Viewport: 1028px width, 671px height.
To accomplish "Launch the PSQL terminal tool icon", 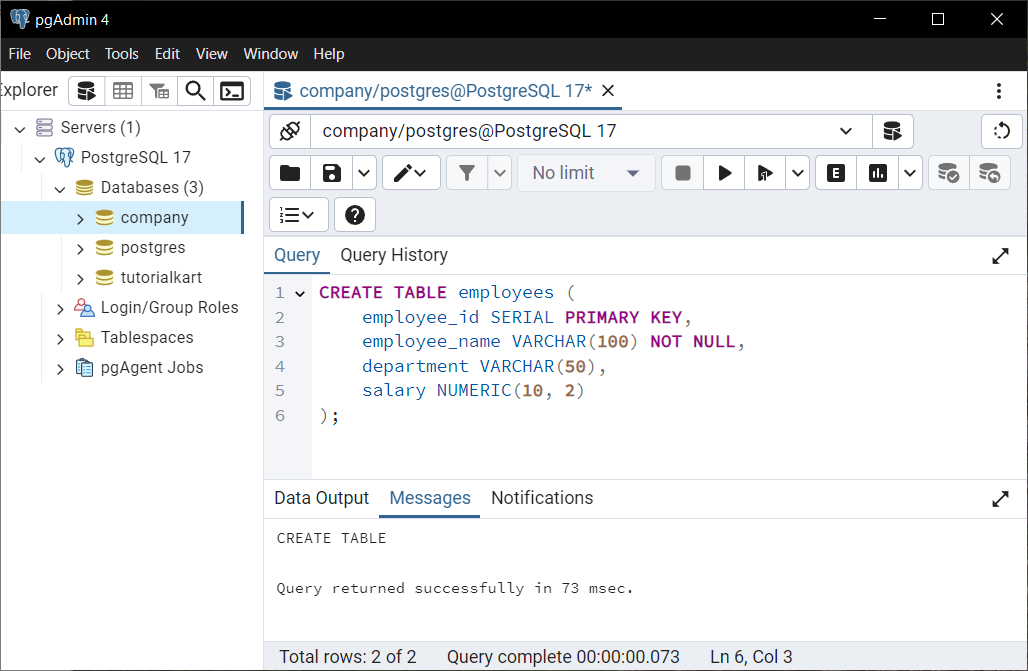I will pyautogui.click(x=232, y=91).
